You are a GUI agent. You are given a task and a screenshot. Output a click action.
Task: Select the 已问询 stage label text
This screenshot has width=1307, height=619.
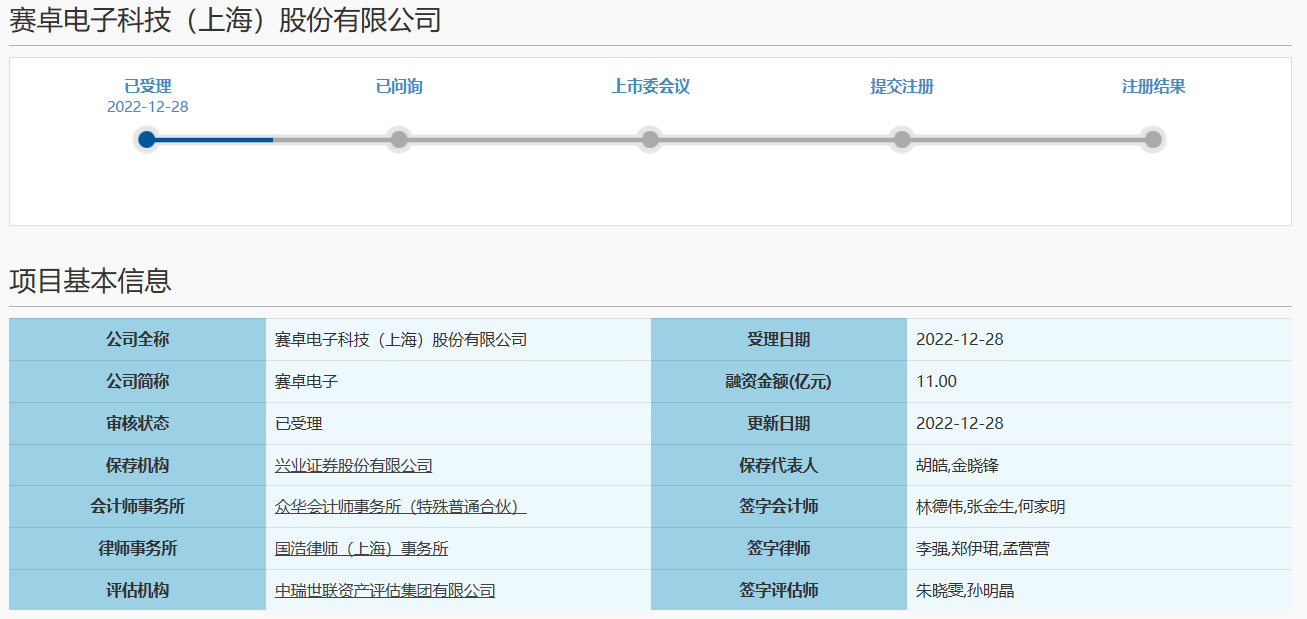click(399, 86)
